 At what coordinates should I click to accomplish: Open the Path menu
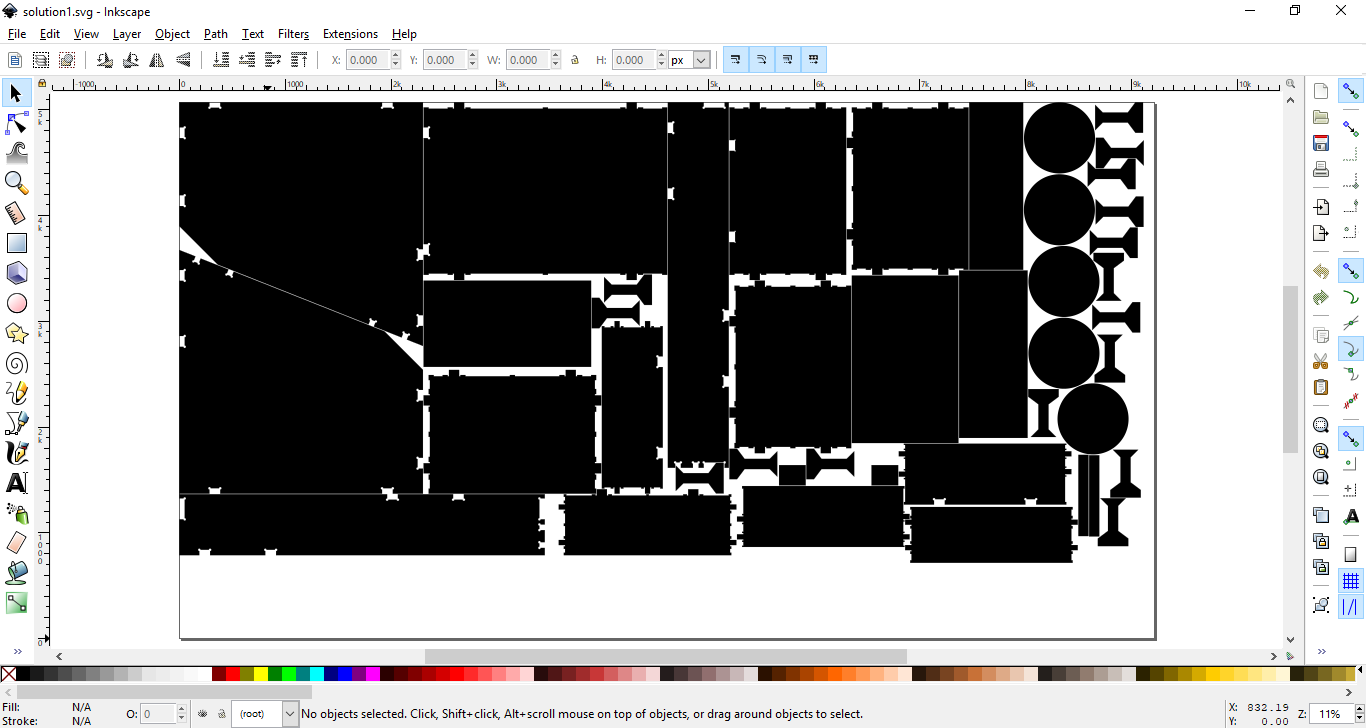point(216,34)
